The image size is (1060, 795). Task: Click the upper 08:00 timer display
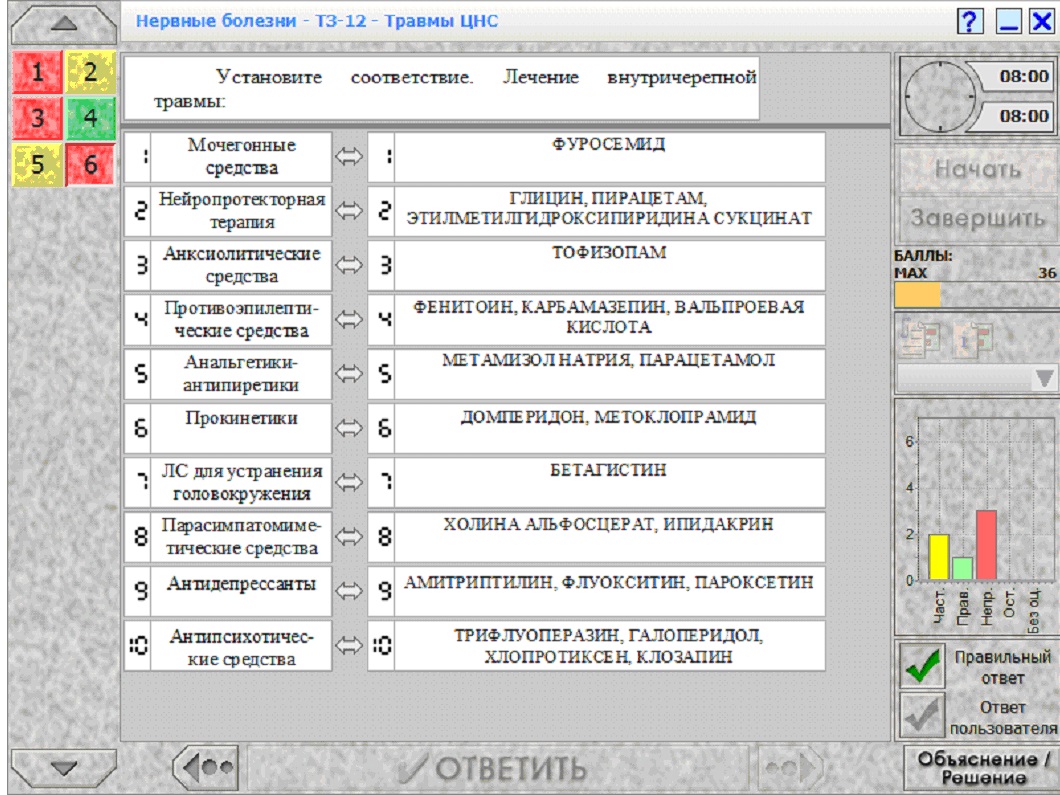(x=1017, y=76)
